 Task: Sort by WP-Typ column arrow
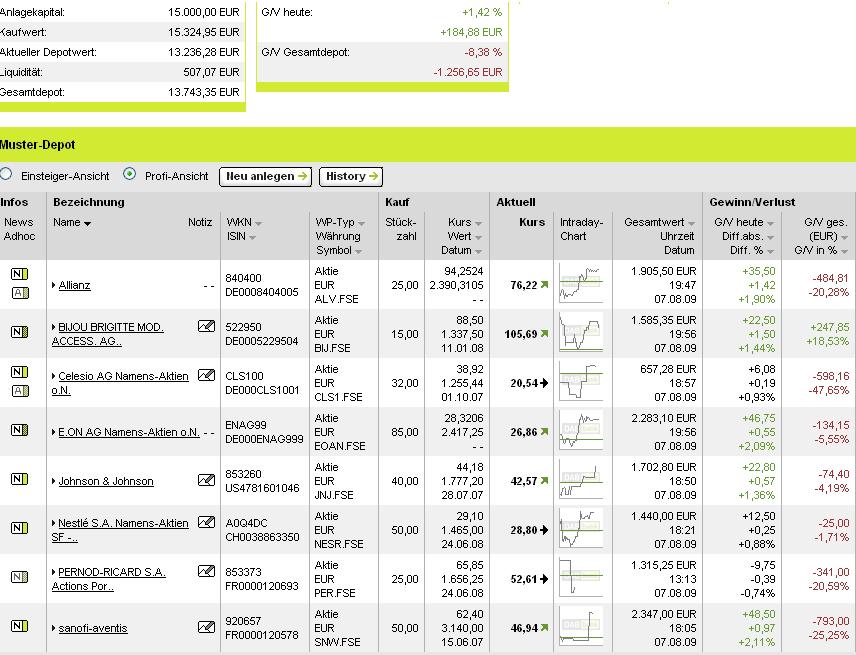[361, 223]
